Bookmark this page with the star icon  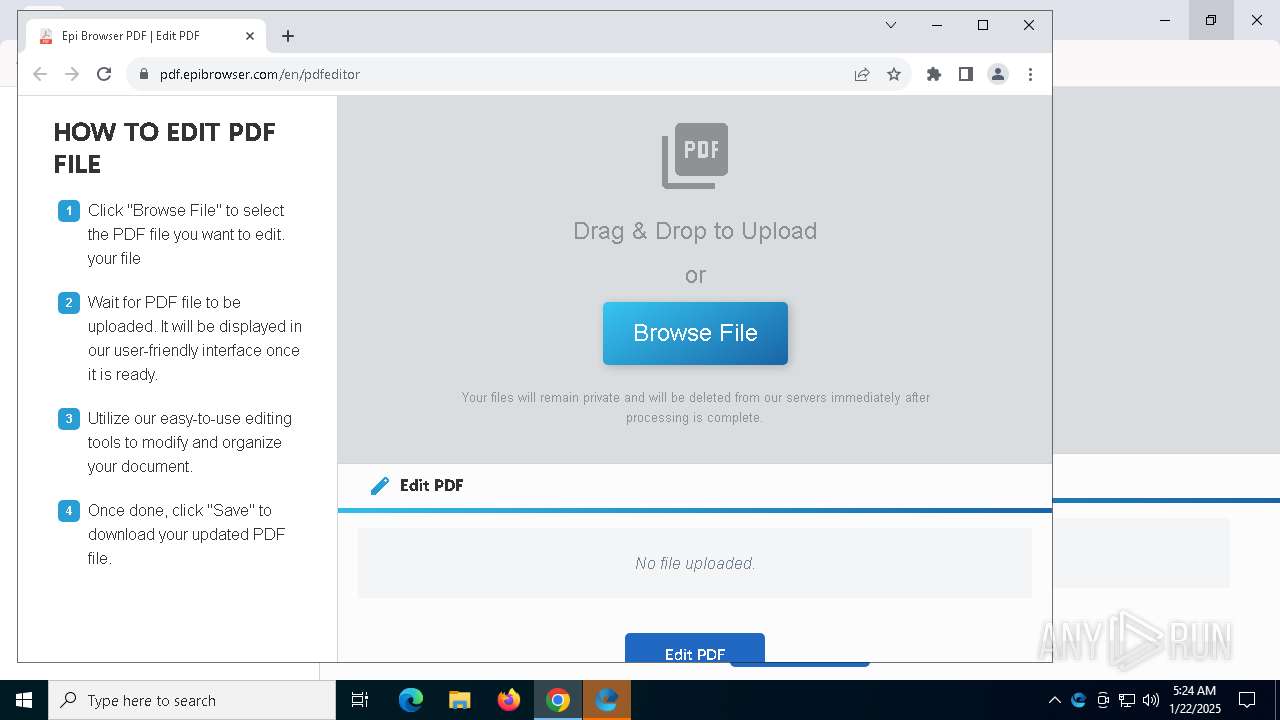pos(894,74)
